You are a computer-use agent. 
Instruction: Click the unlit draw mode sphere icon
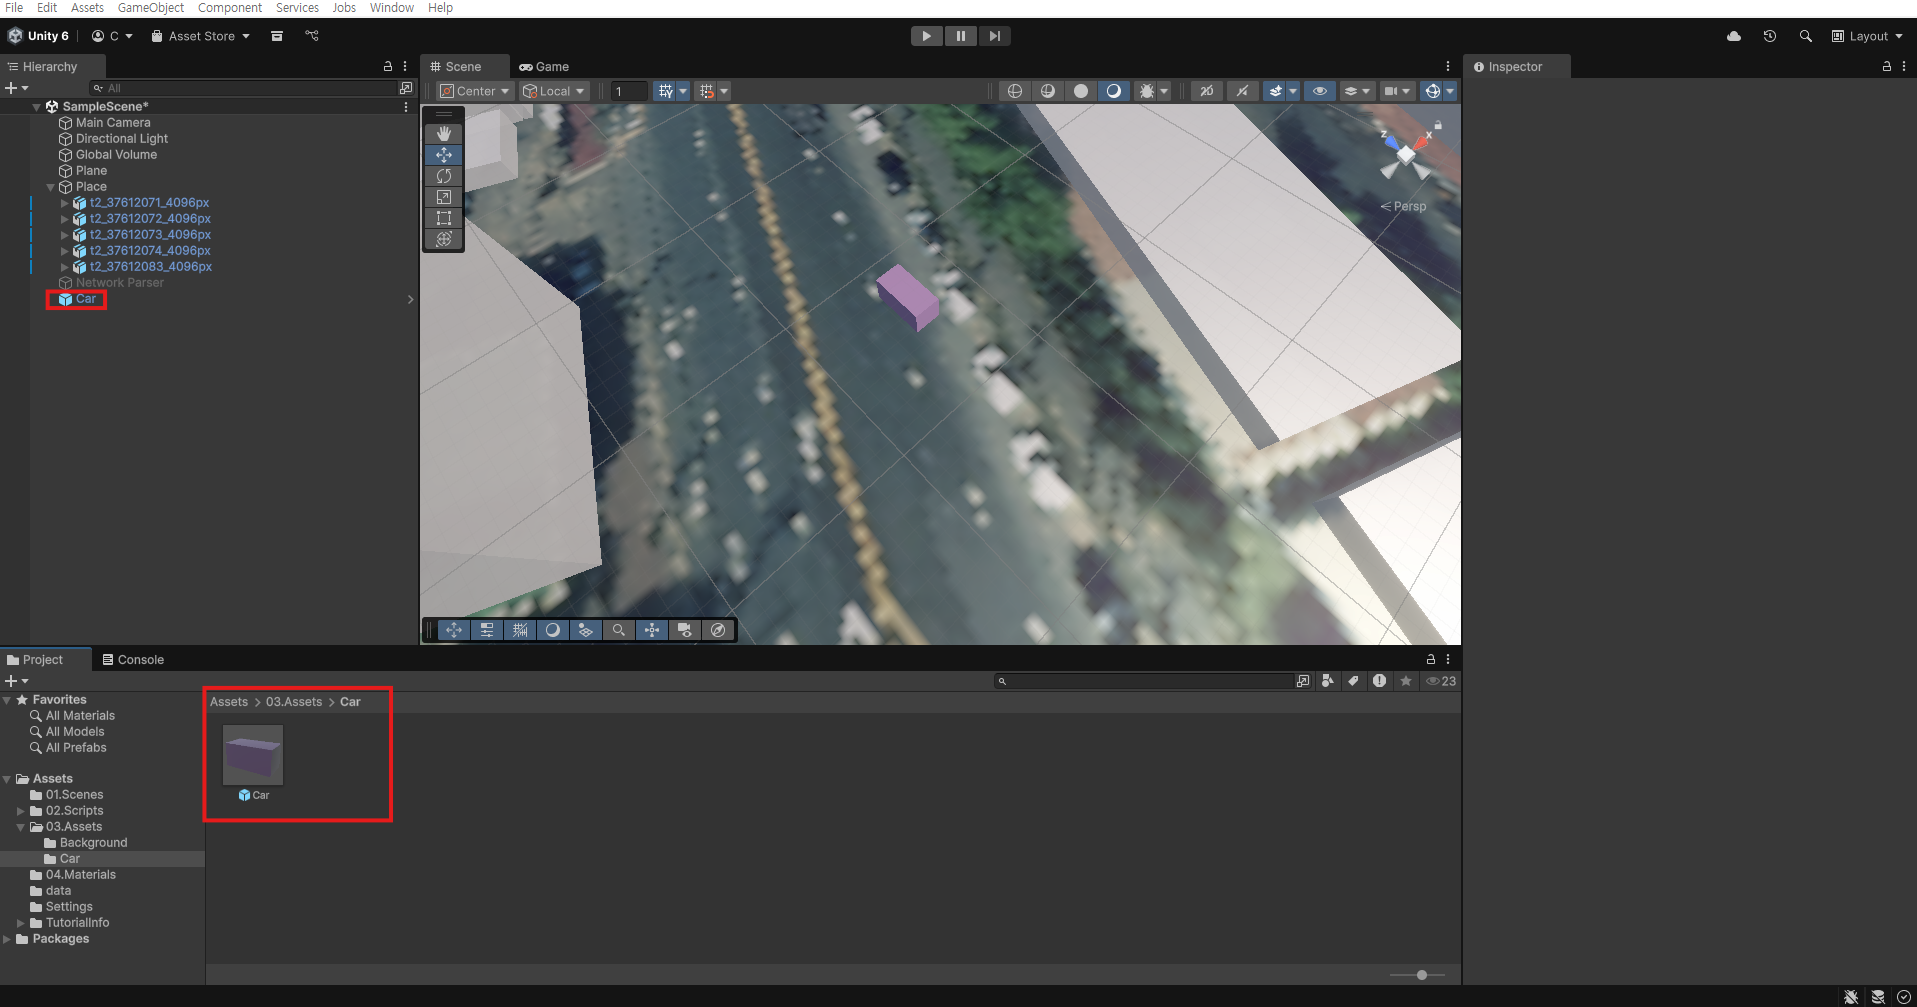pos(1081,91)
